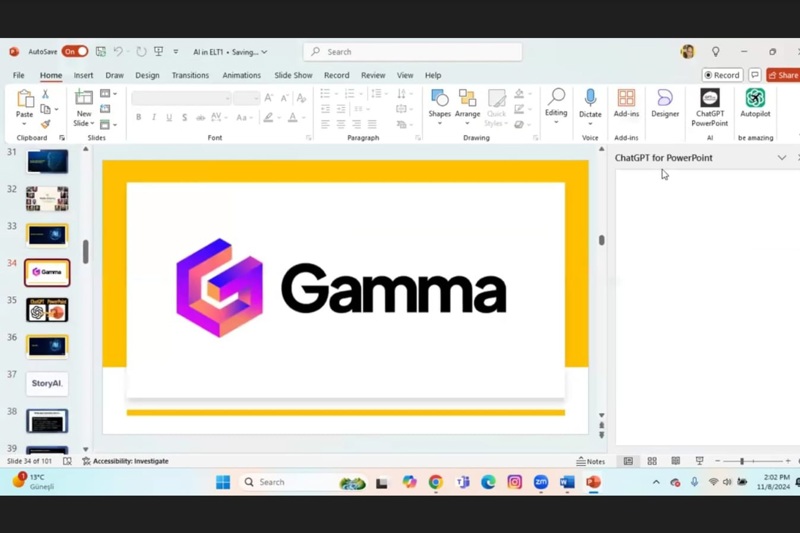The height and width of the screenshot is (533, 800).
Task: Switch to the Slide Show tab
Action: pos(293,75)
